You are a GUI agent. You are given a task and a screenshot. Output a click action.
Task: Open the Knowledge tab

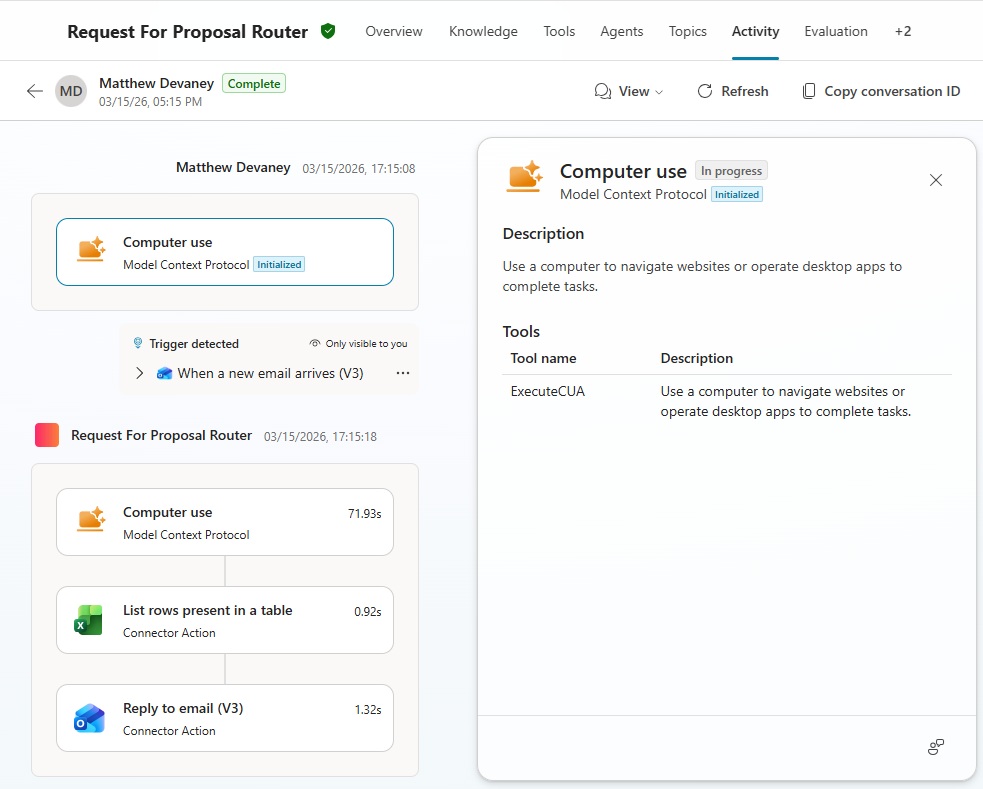coord(483,31)
